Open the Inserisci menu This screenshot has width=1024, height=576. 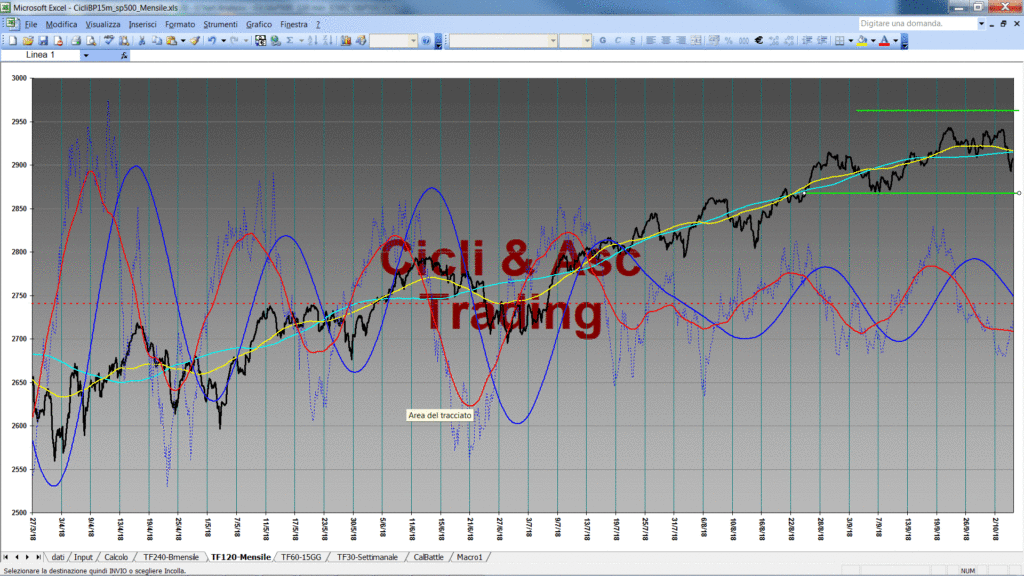click(142, 24)
